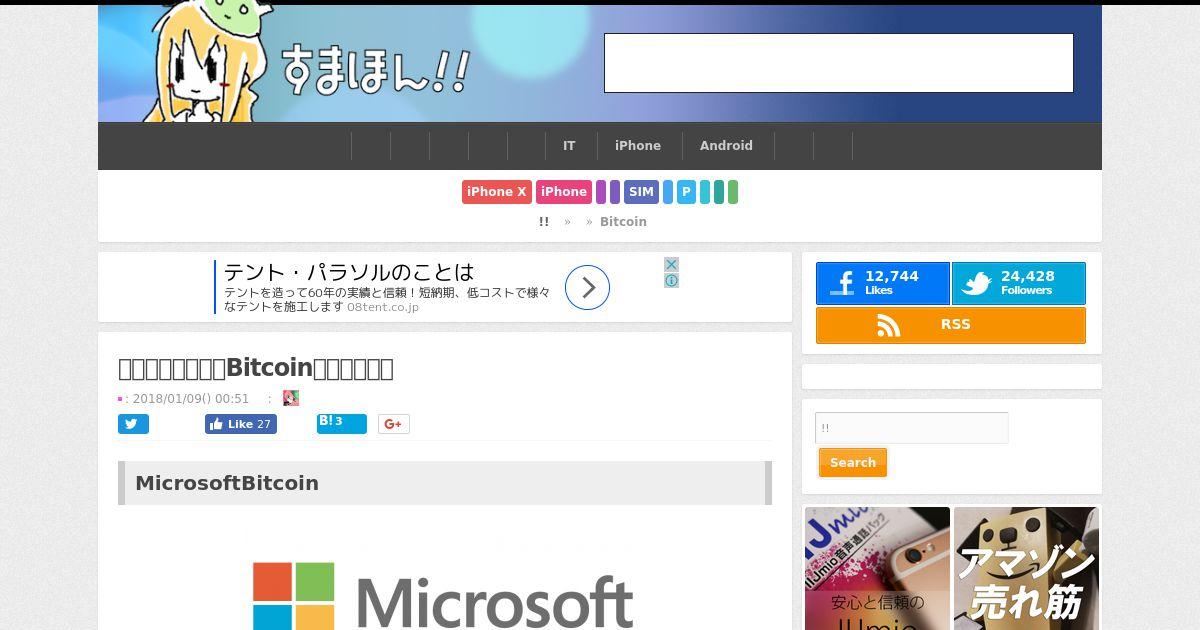Click the MicrosoftBitcoin section heading

[x=445, y=483]
